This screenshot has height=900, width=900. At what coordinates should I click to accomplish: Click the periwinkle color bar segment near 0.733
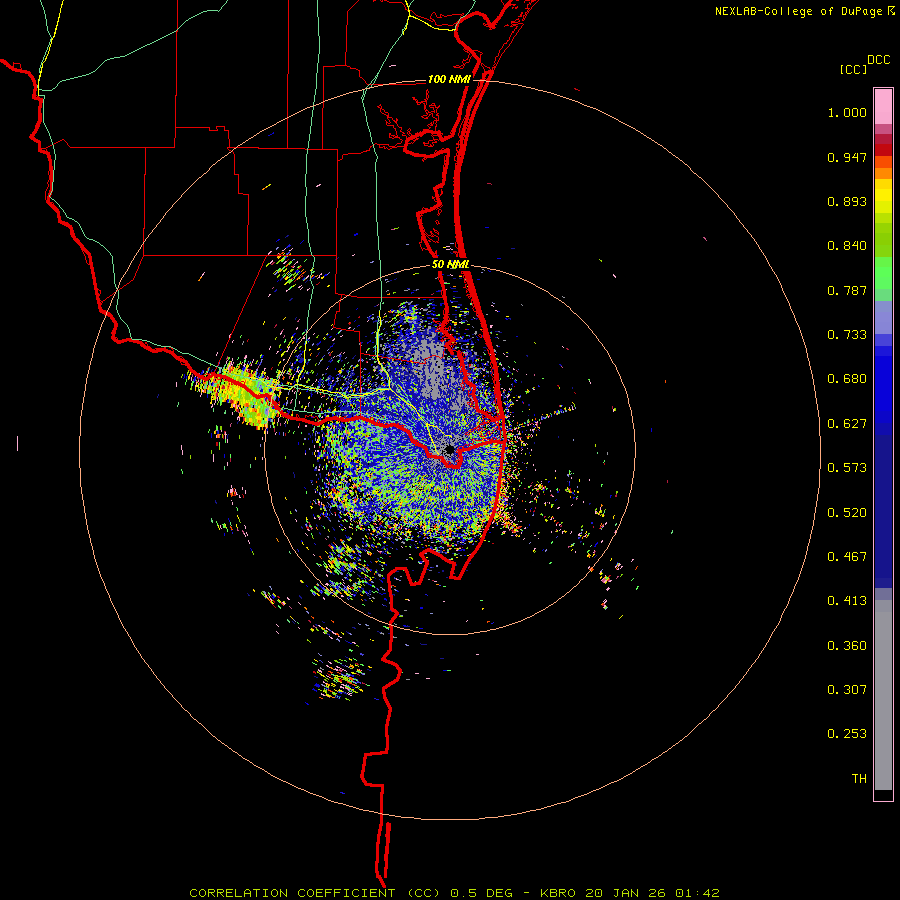coord(883,317)
